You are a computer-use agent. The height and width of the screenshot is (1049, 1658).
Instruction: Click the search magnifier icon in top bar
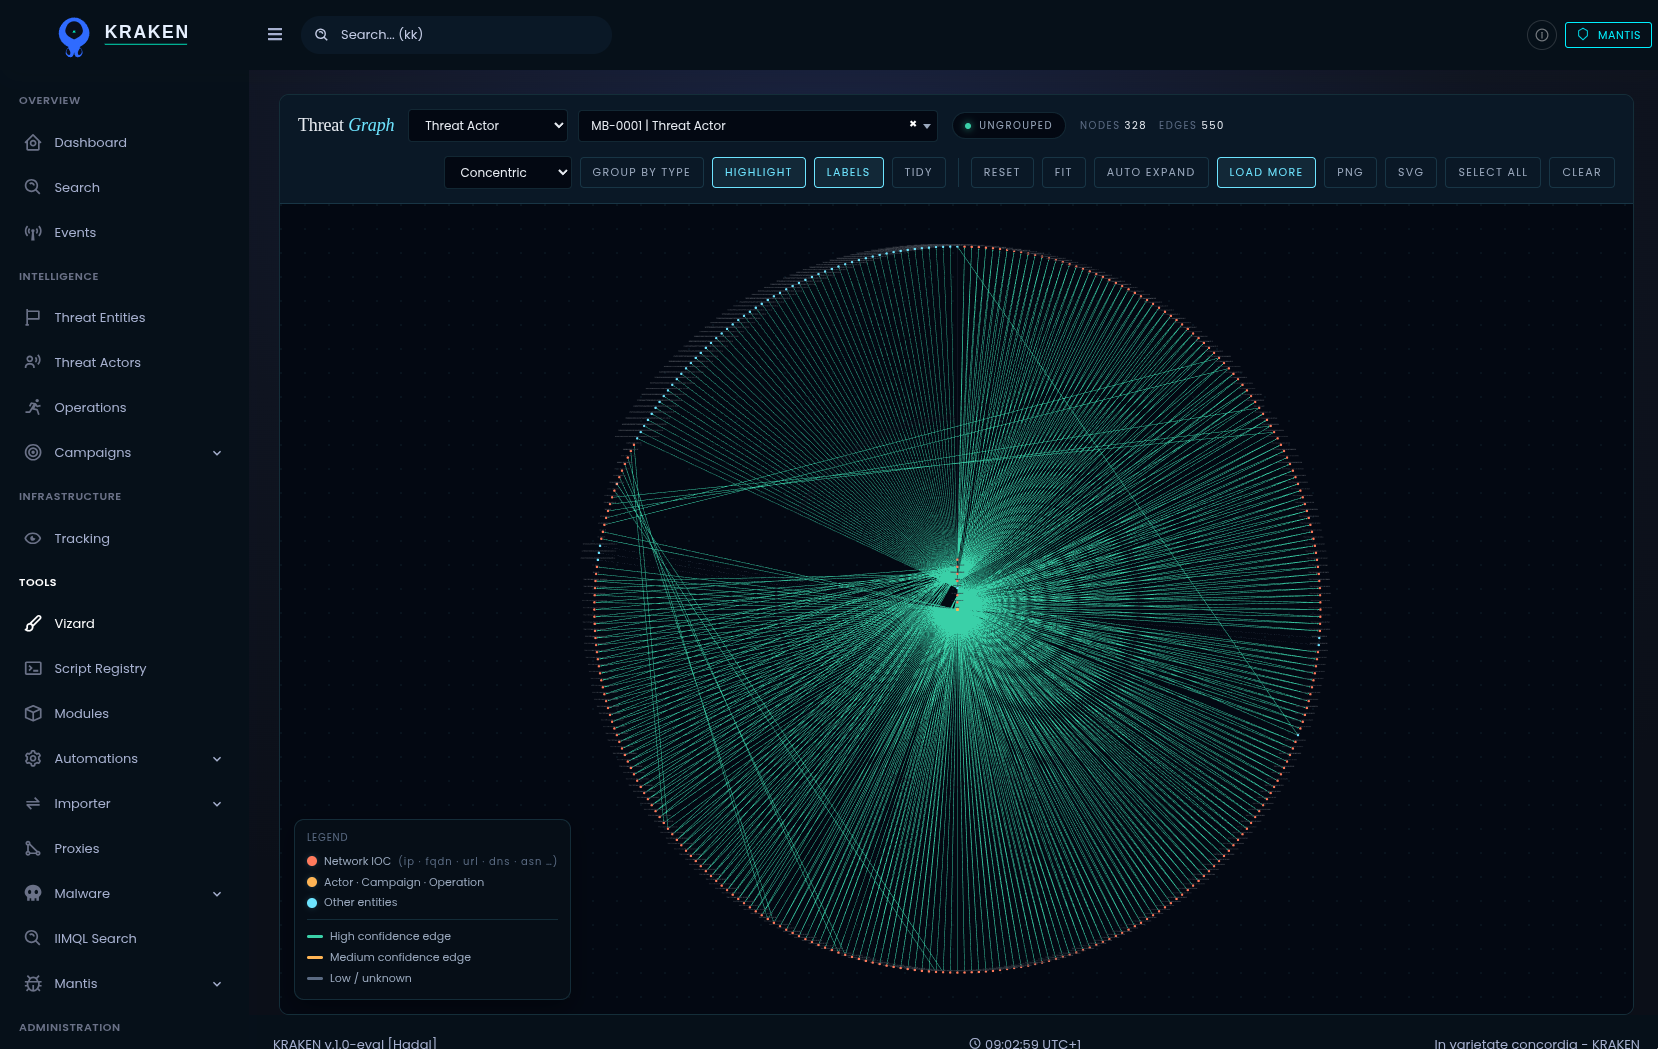pyautogui.click(x=322, y=35)
